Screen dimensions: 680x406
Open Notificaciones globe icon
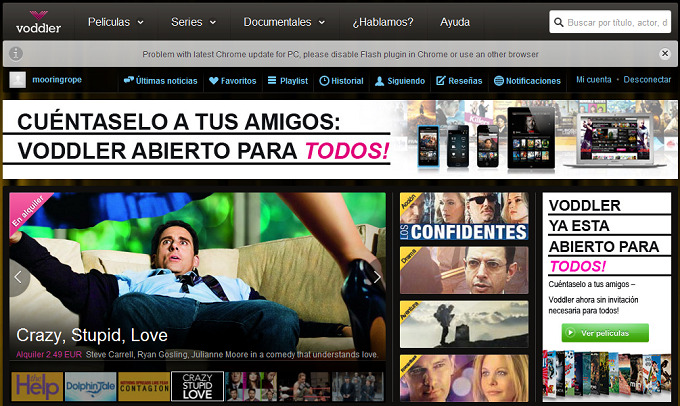click(527, 81)
